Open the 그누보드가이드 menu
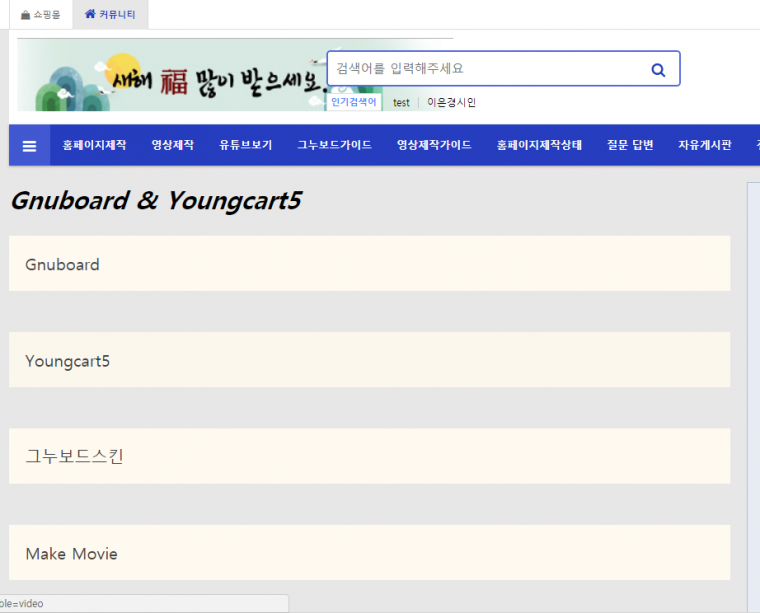This screenshot has width=760, height=613. pos(334,145)
